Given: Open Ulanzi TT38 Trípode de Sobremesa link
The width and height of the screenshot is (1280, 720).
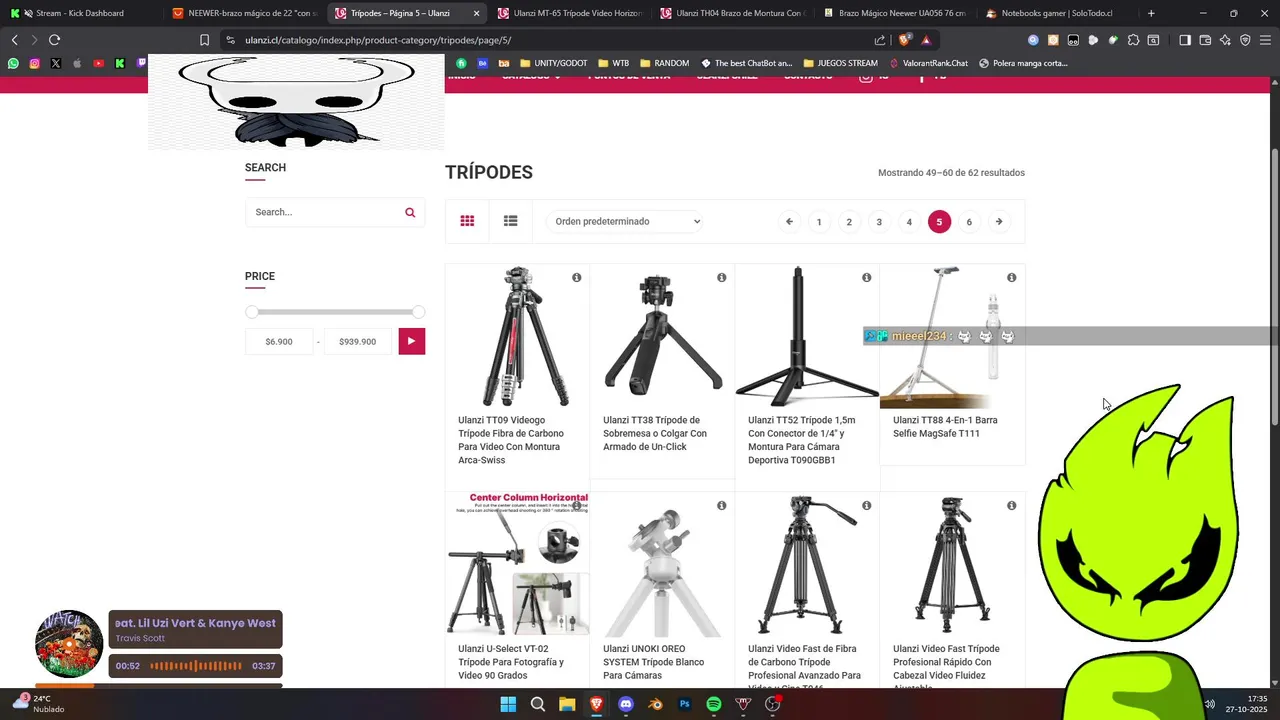Looking at the screenshot, I should coord(656,434).
